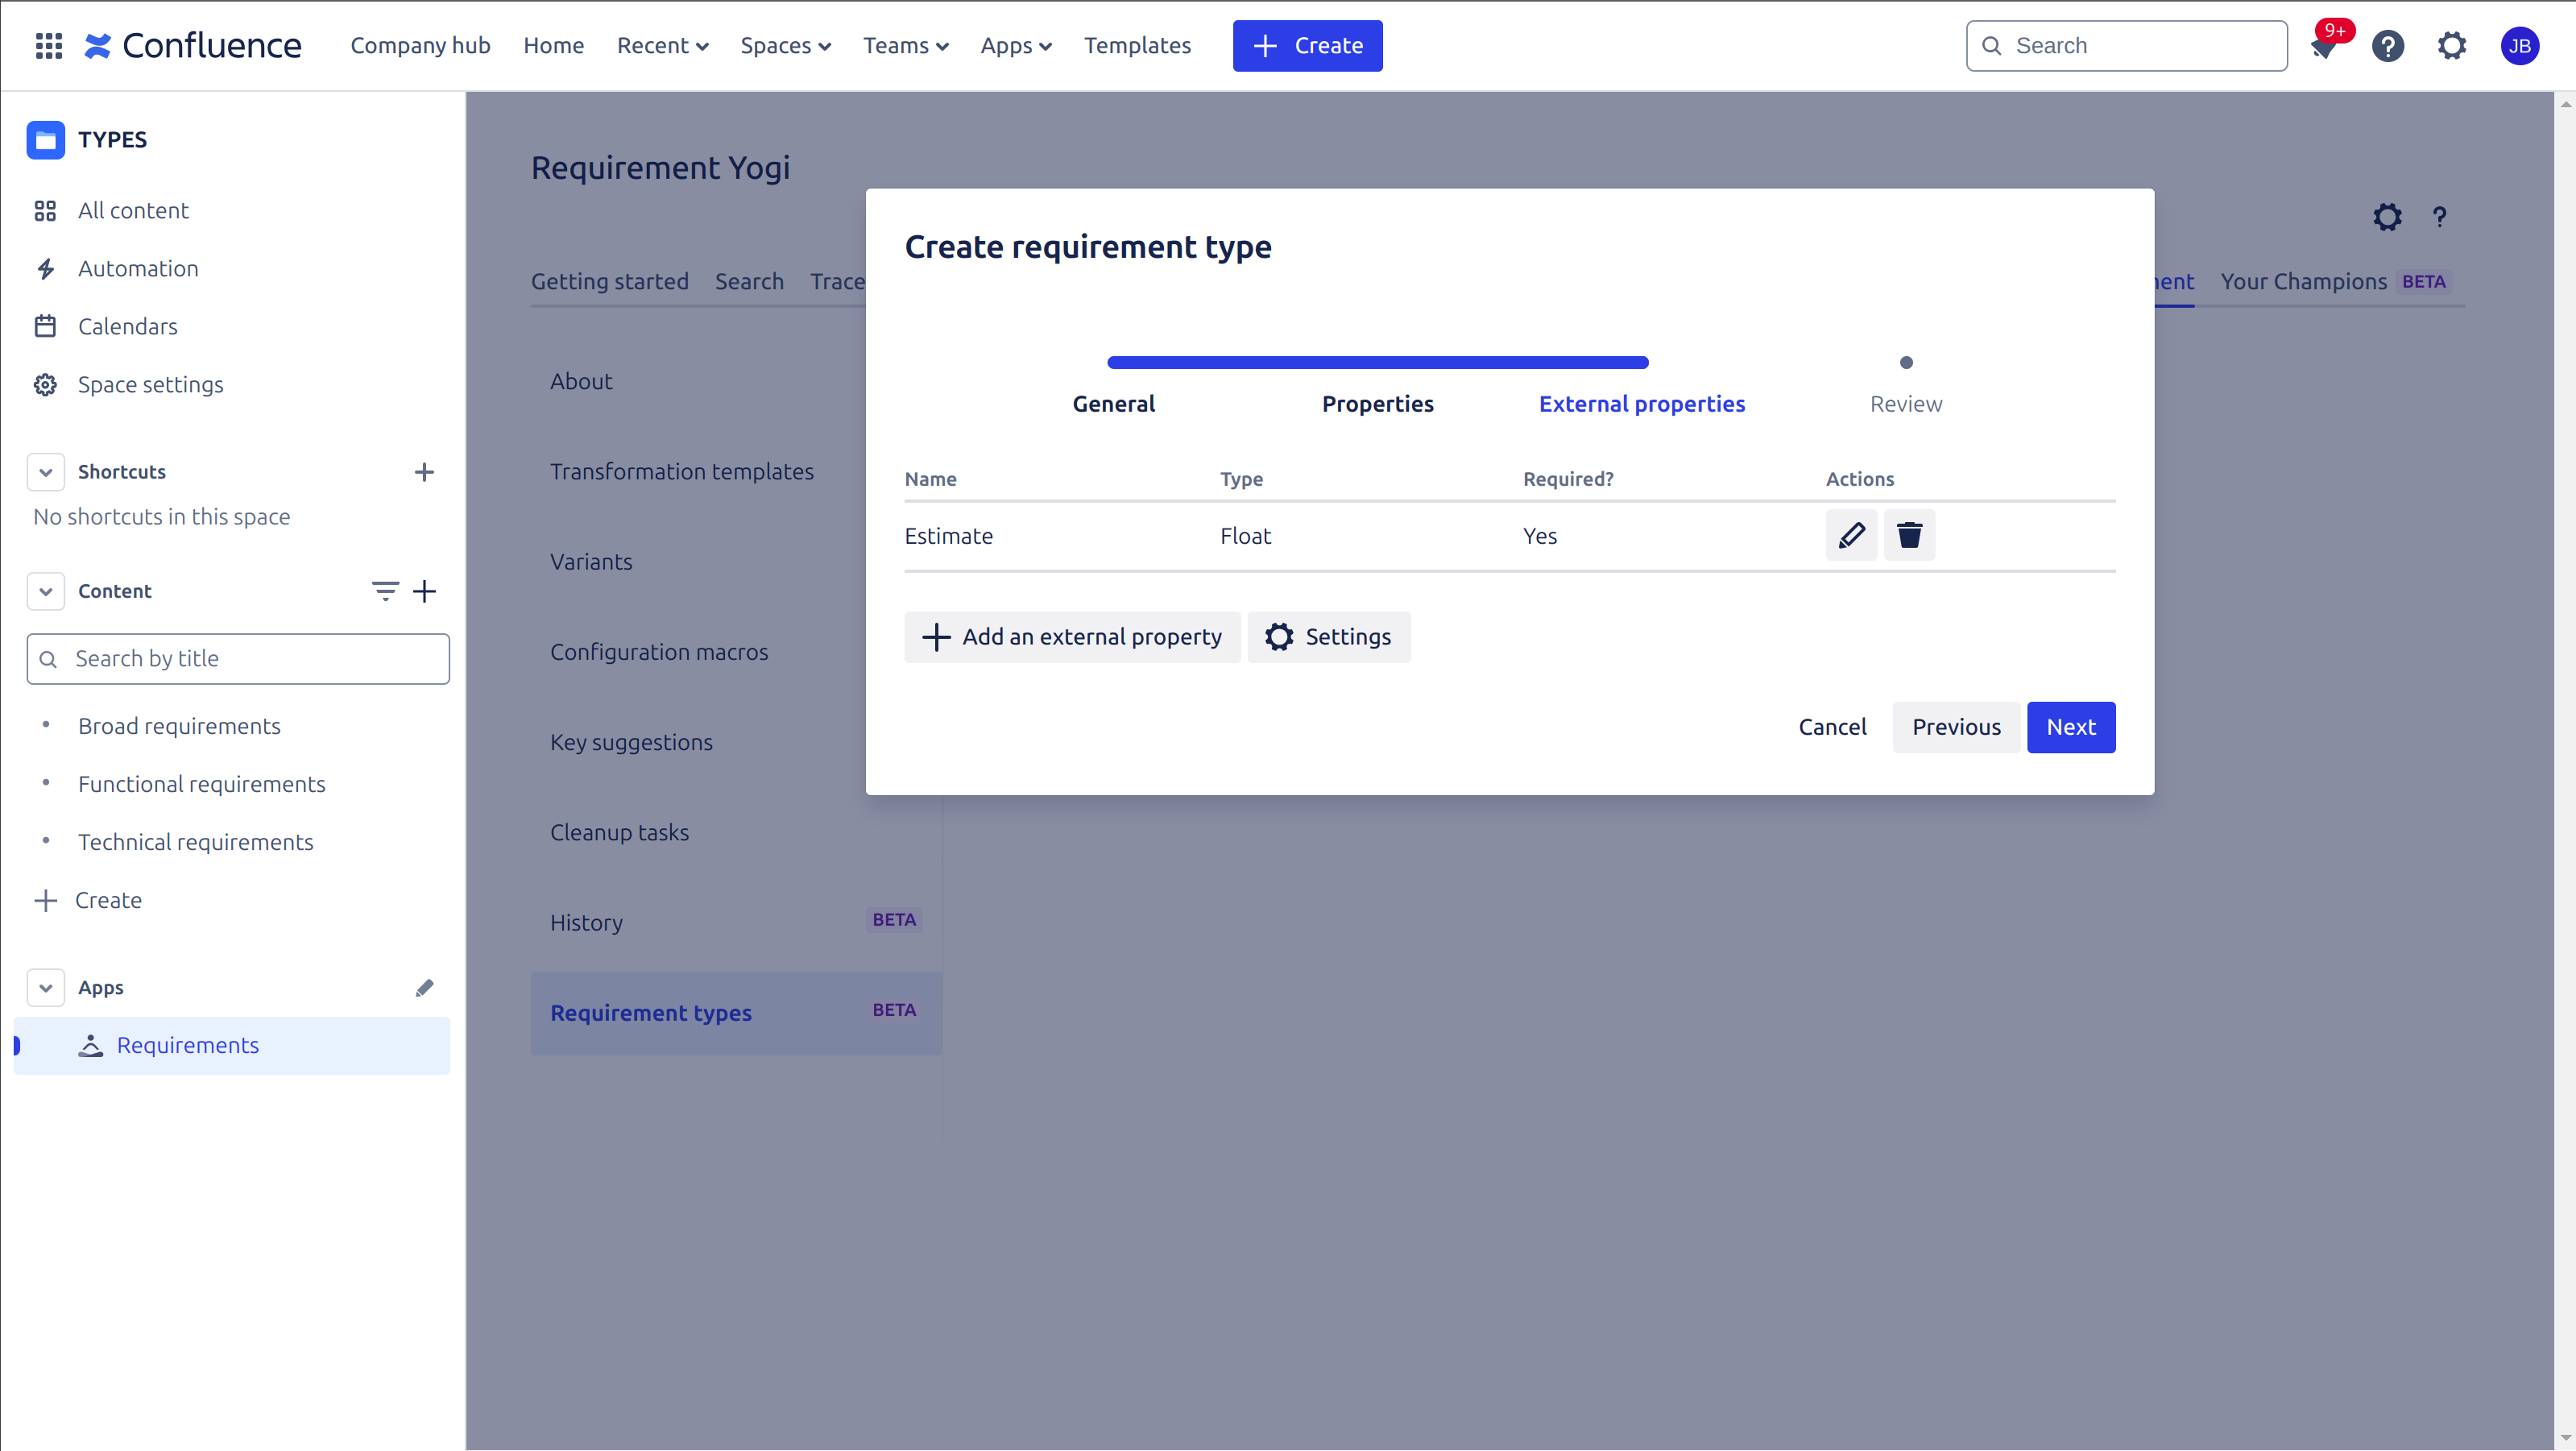
Task: Collapse the Content section
Action: point(46,591)
